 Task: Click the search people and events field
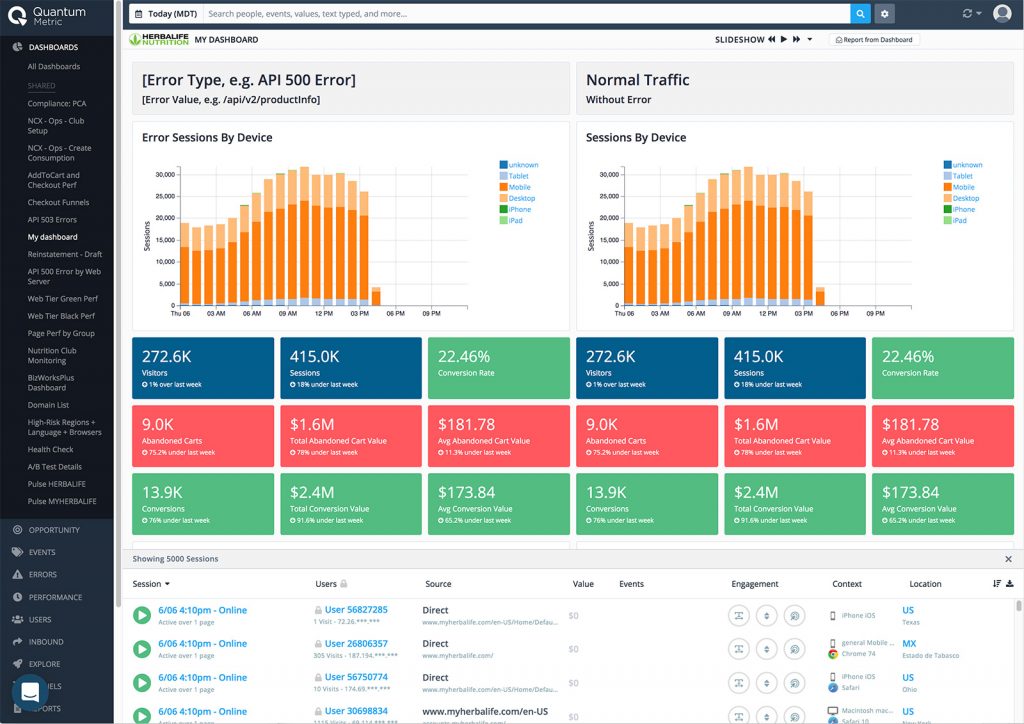click(527, 14)
